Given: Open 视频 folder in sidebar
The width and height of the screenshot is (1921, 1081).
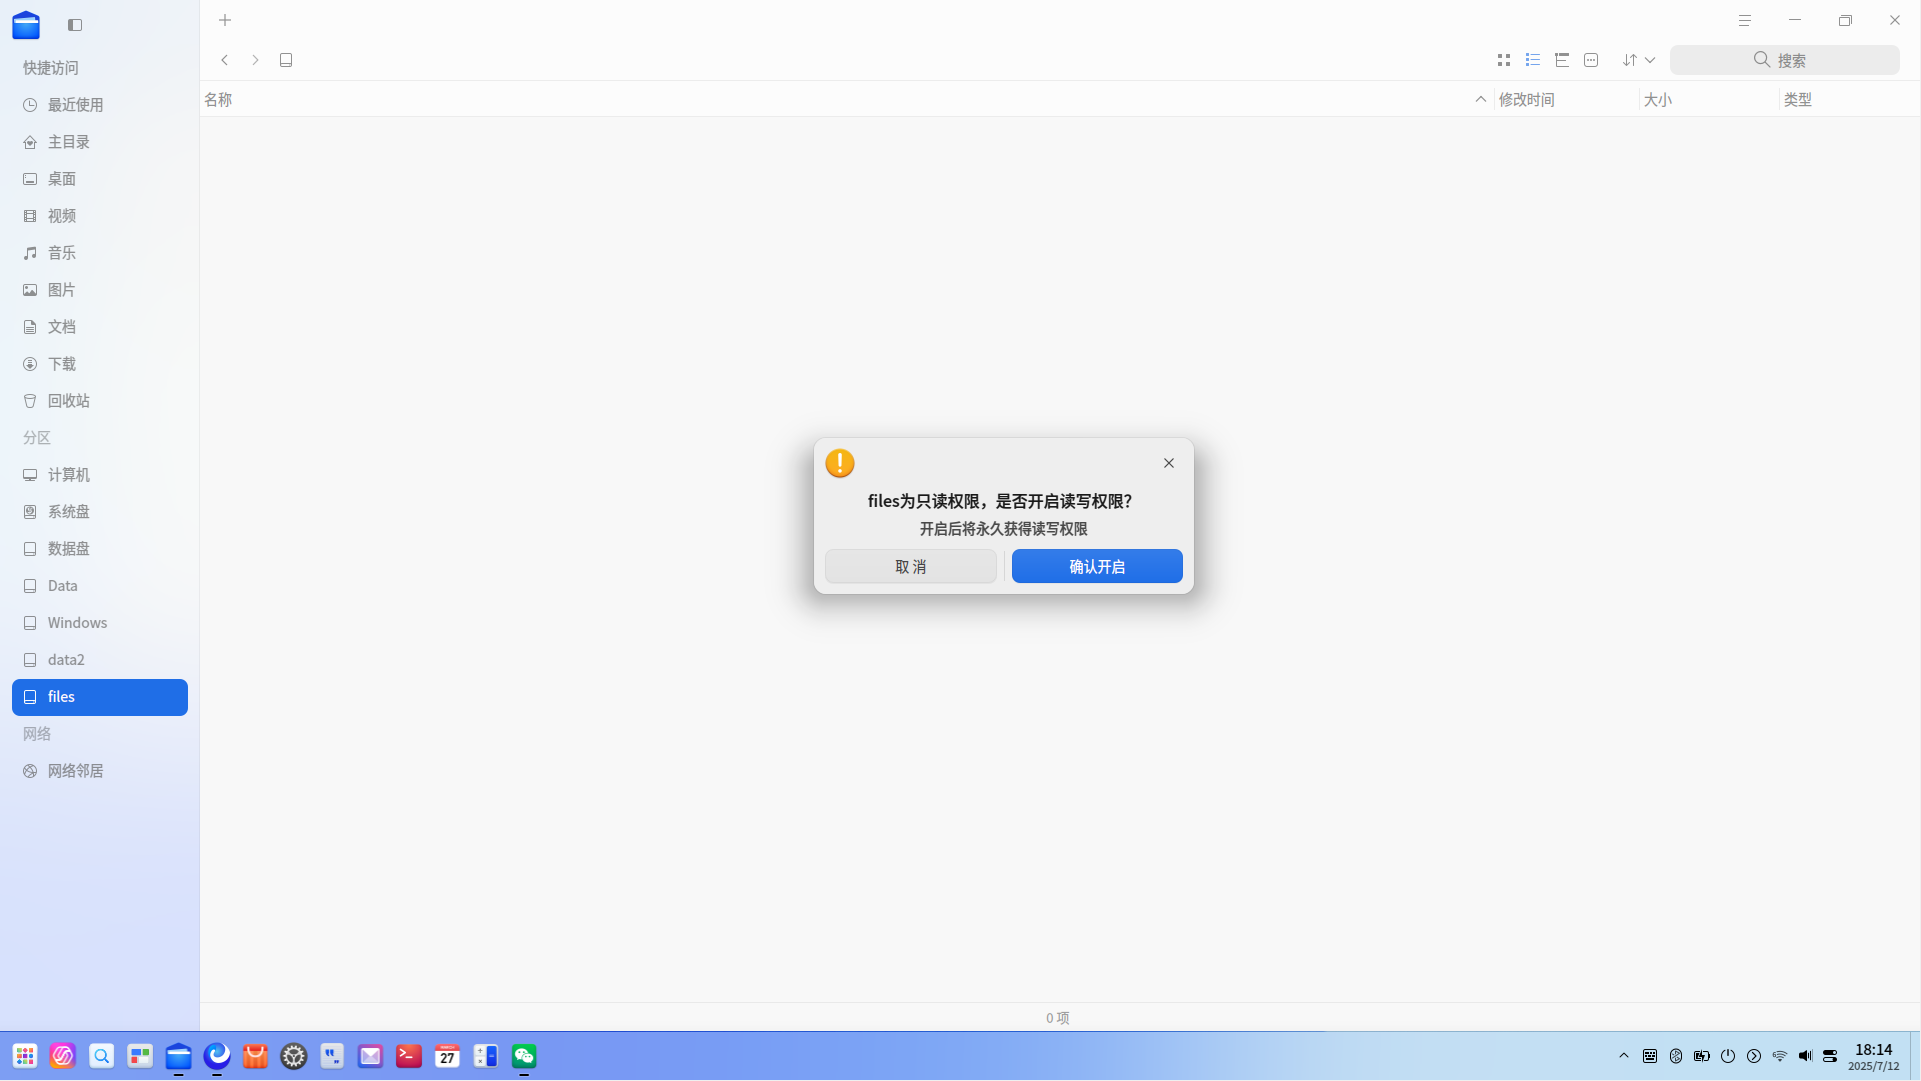Looking at the screenshot, I should click(100, 216).
